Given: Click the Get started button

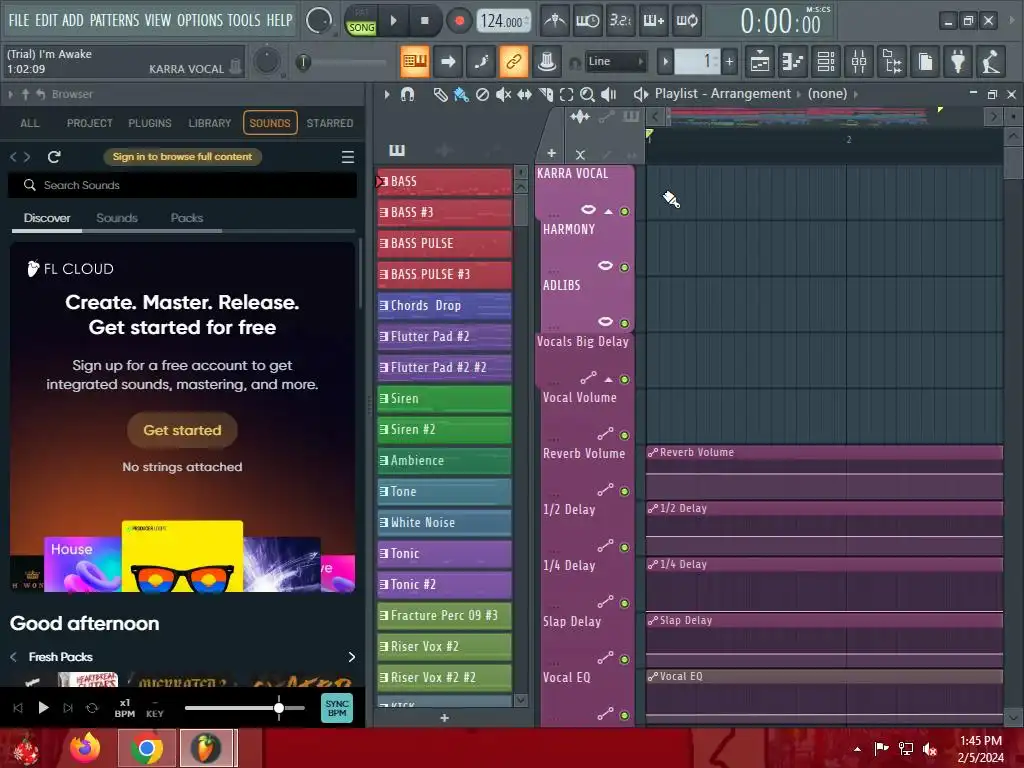Looking at the screenshot, I should [182, 430].
